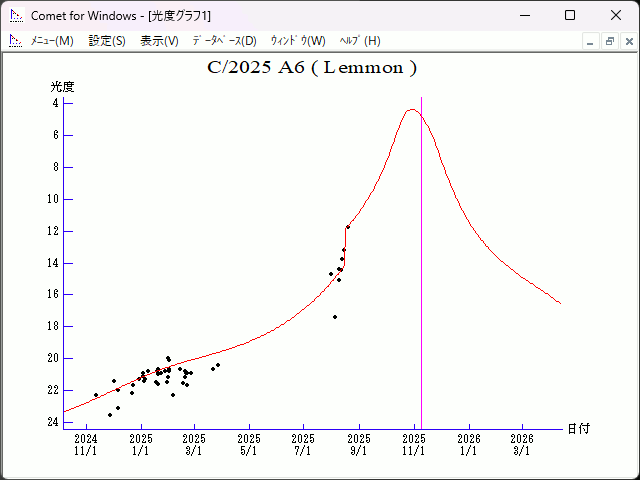Open the ヘルプ(H) help menu
The image size is (640, 480).
pyautogui.click(x=360, y=41)
